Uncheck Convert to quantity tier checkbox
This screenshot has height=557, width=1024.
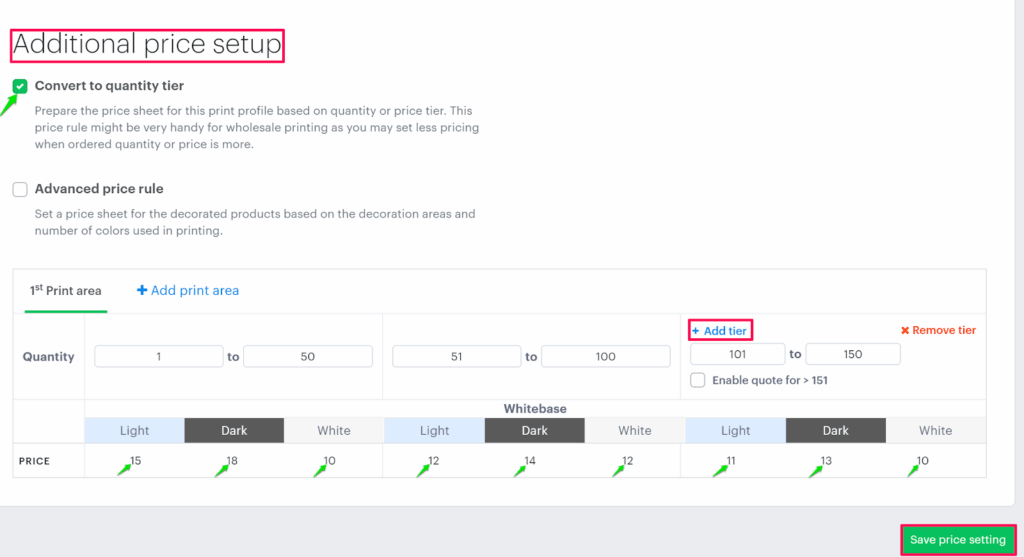click(20, 86)
